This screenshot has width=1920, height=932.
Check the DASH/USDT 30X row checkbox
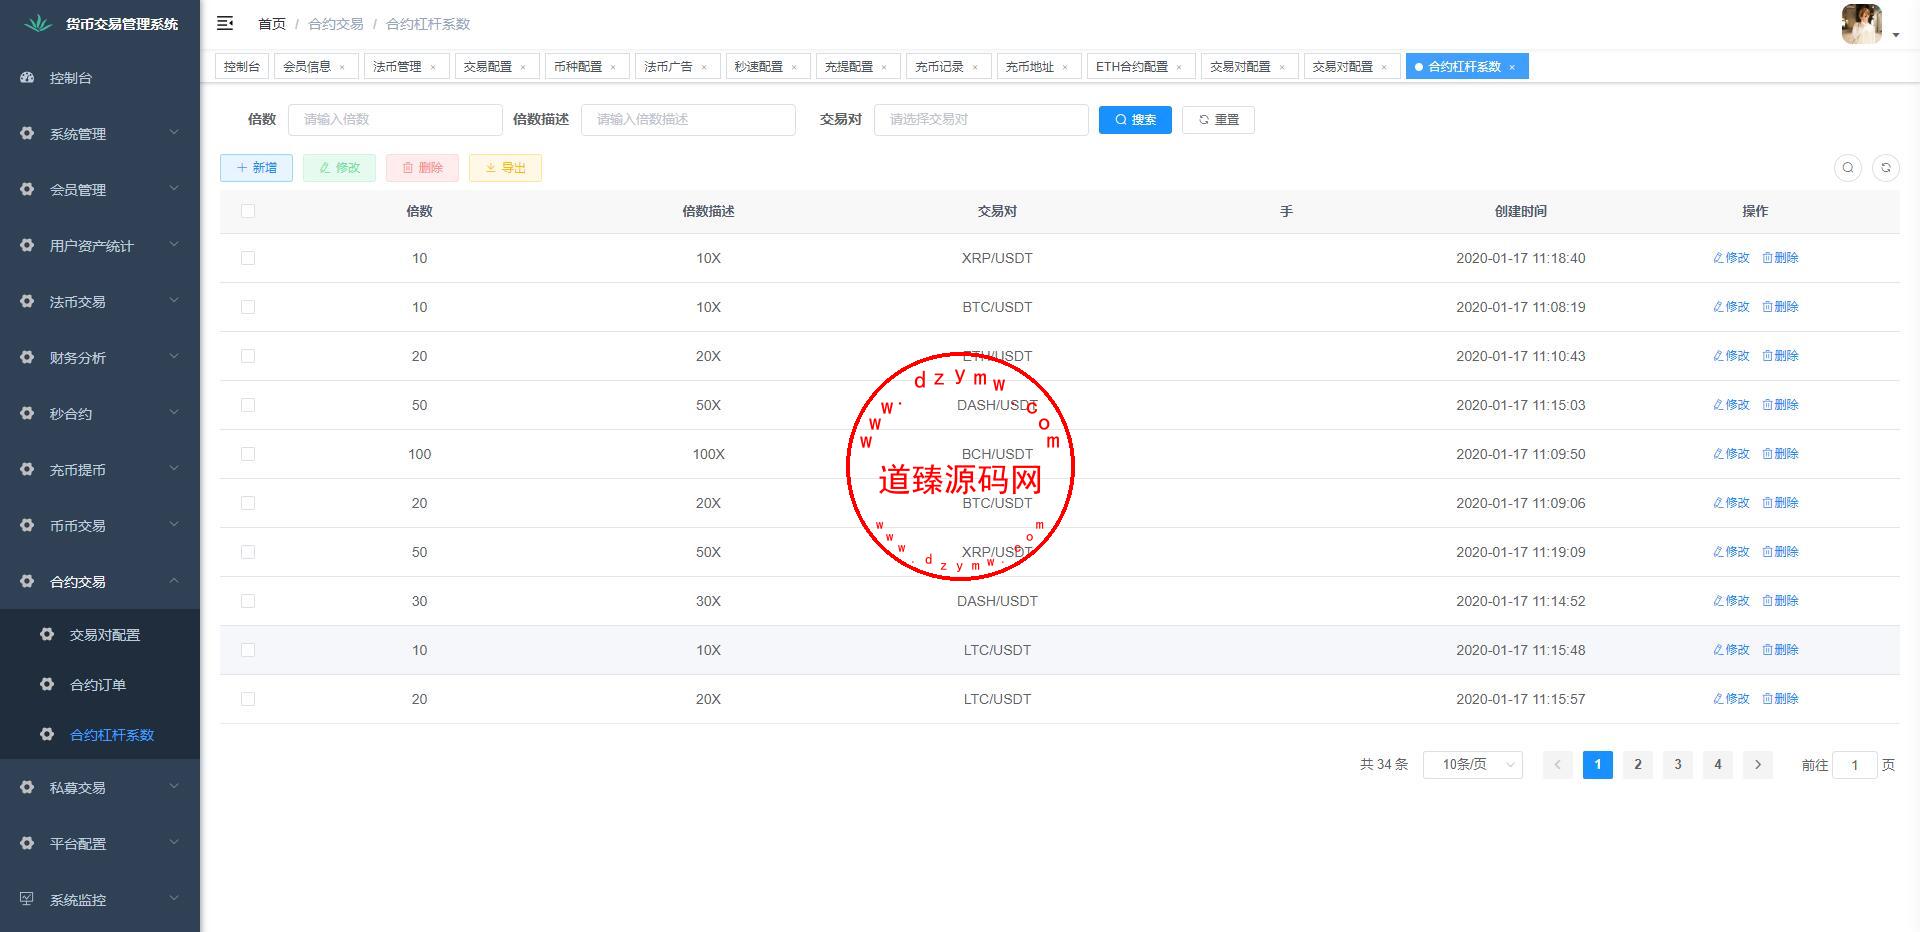248,601
